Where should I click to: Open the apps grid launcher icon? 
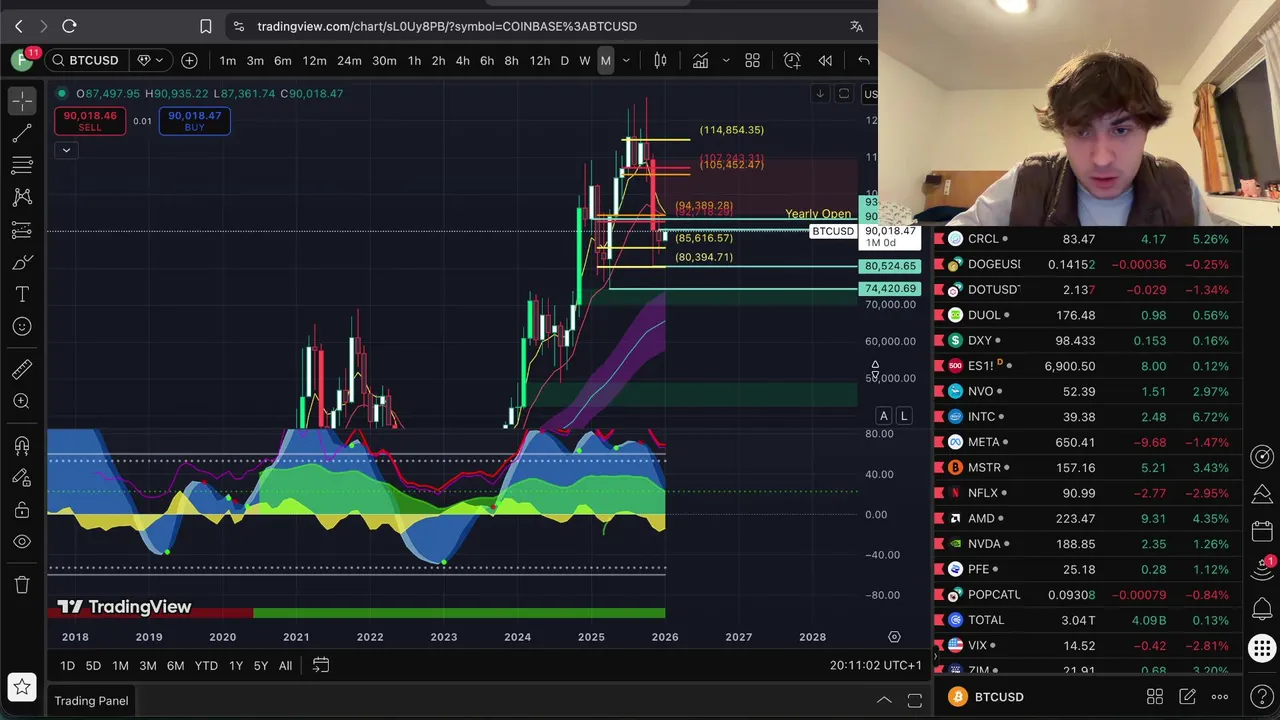point(1262,648)
